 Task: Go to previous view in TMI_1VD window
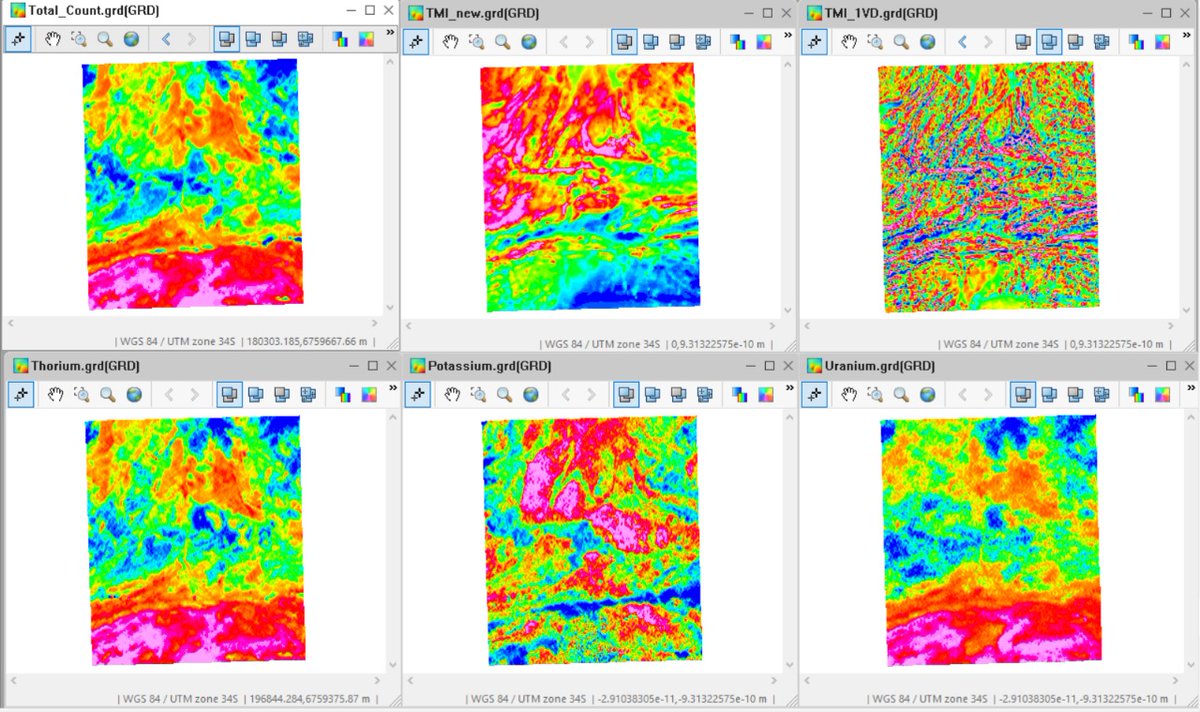coord(962,42)
